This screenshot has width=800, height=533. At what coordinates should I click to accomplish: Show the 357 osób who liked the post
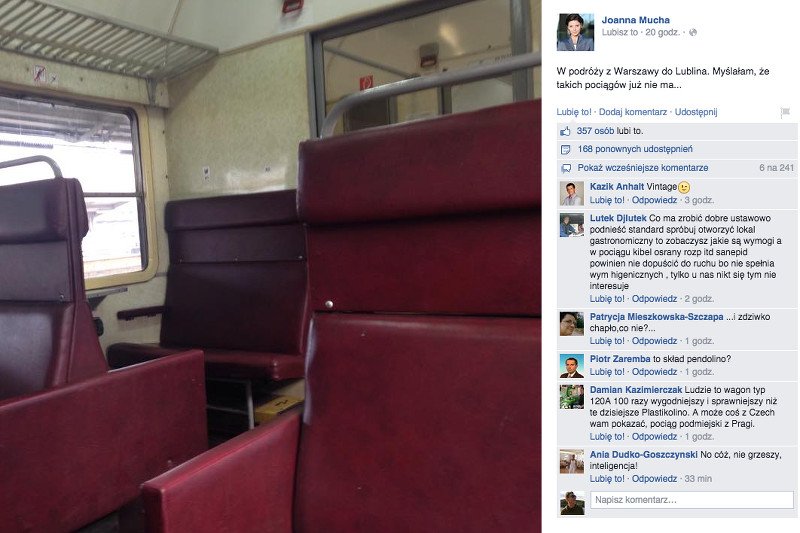click(595, 131)
